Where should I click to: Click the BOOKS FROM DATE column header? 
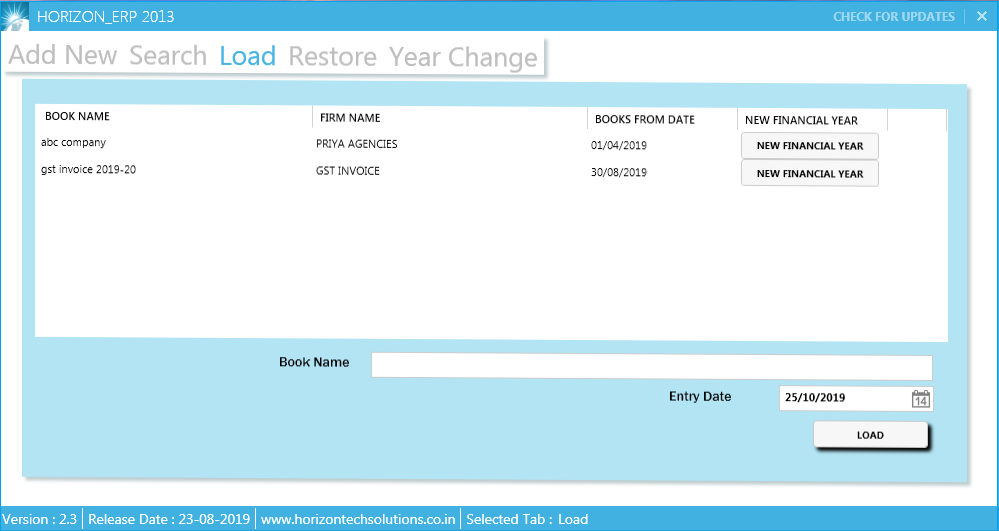[645, 120]
